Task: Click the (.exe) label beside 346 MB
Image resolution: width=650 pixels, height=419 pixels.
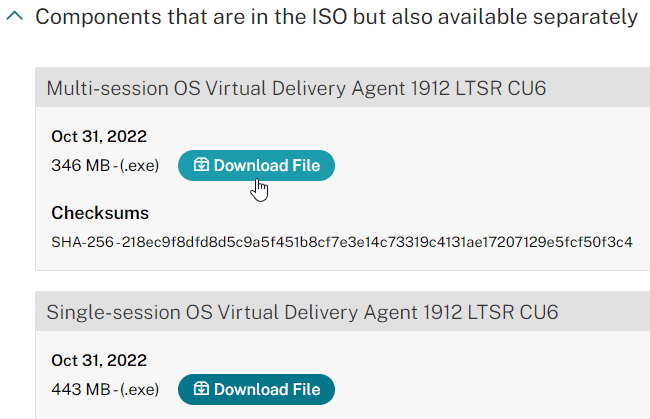Action: [146, 166]
